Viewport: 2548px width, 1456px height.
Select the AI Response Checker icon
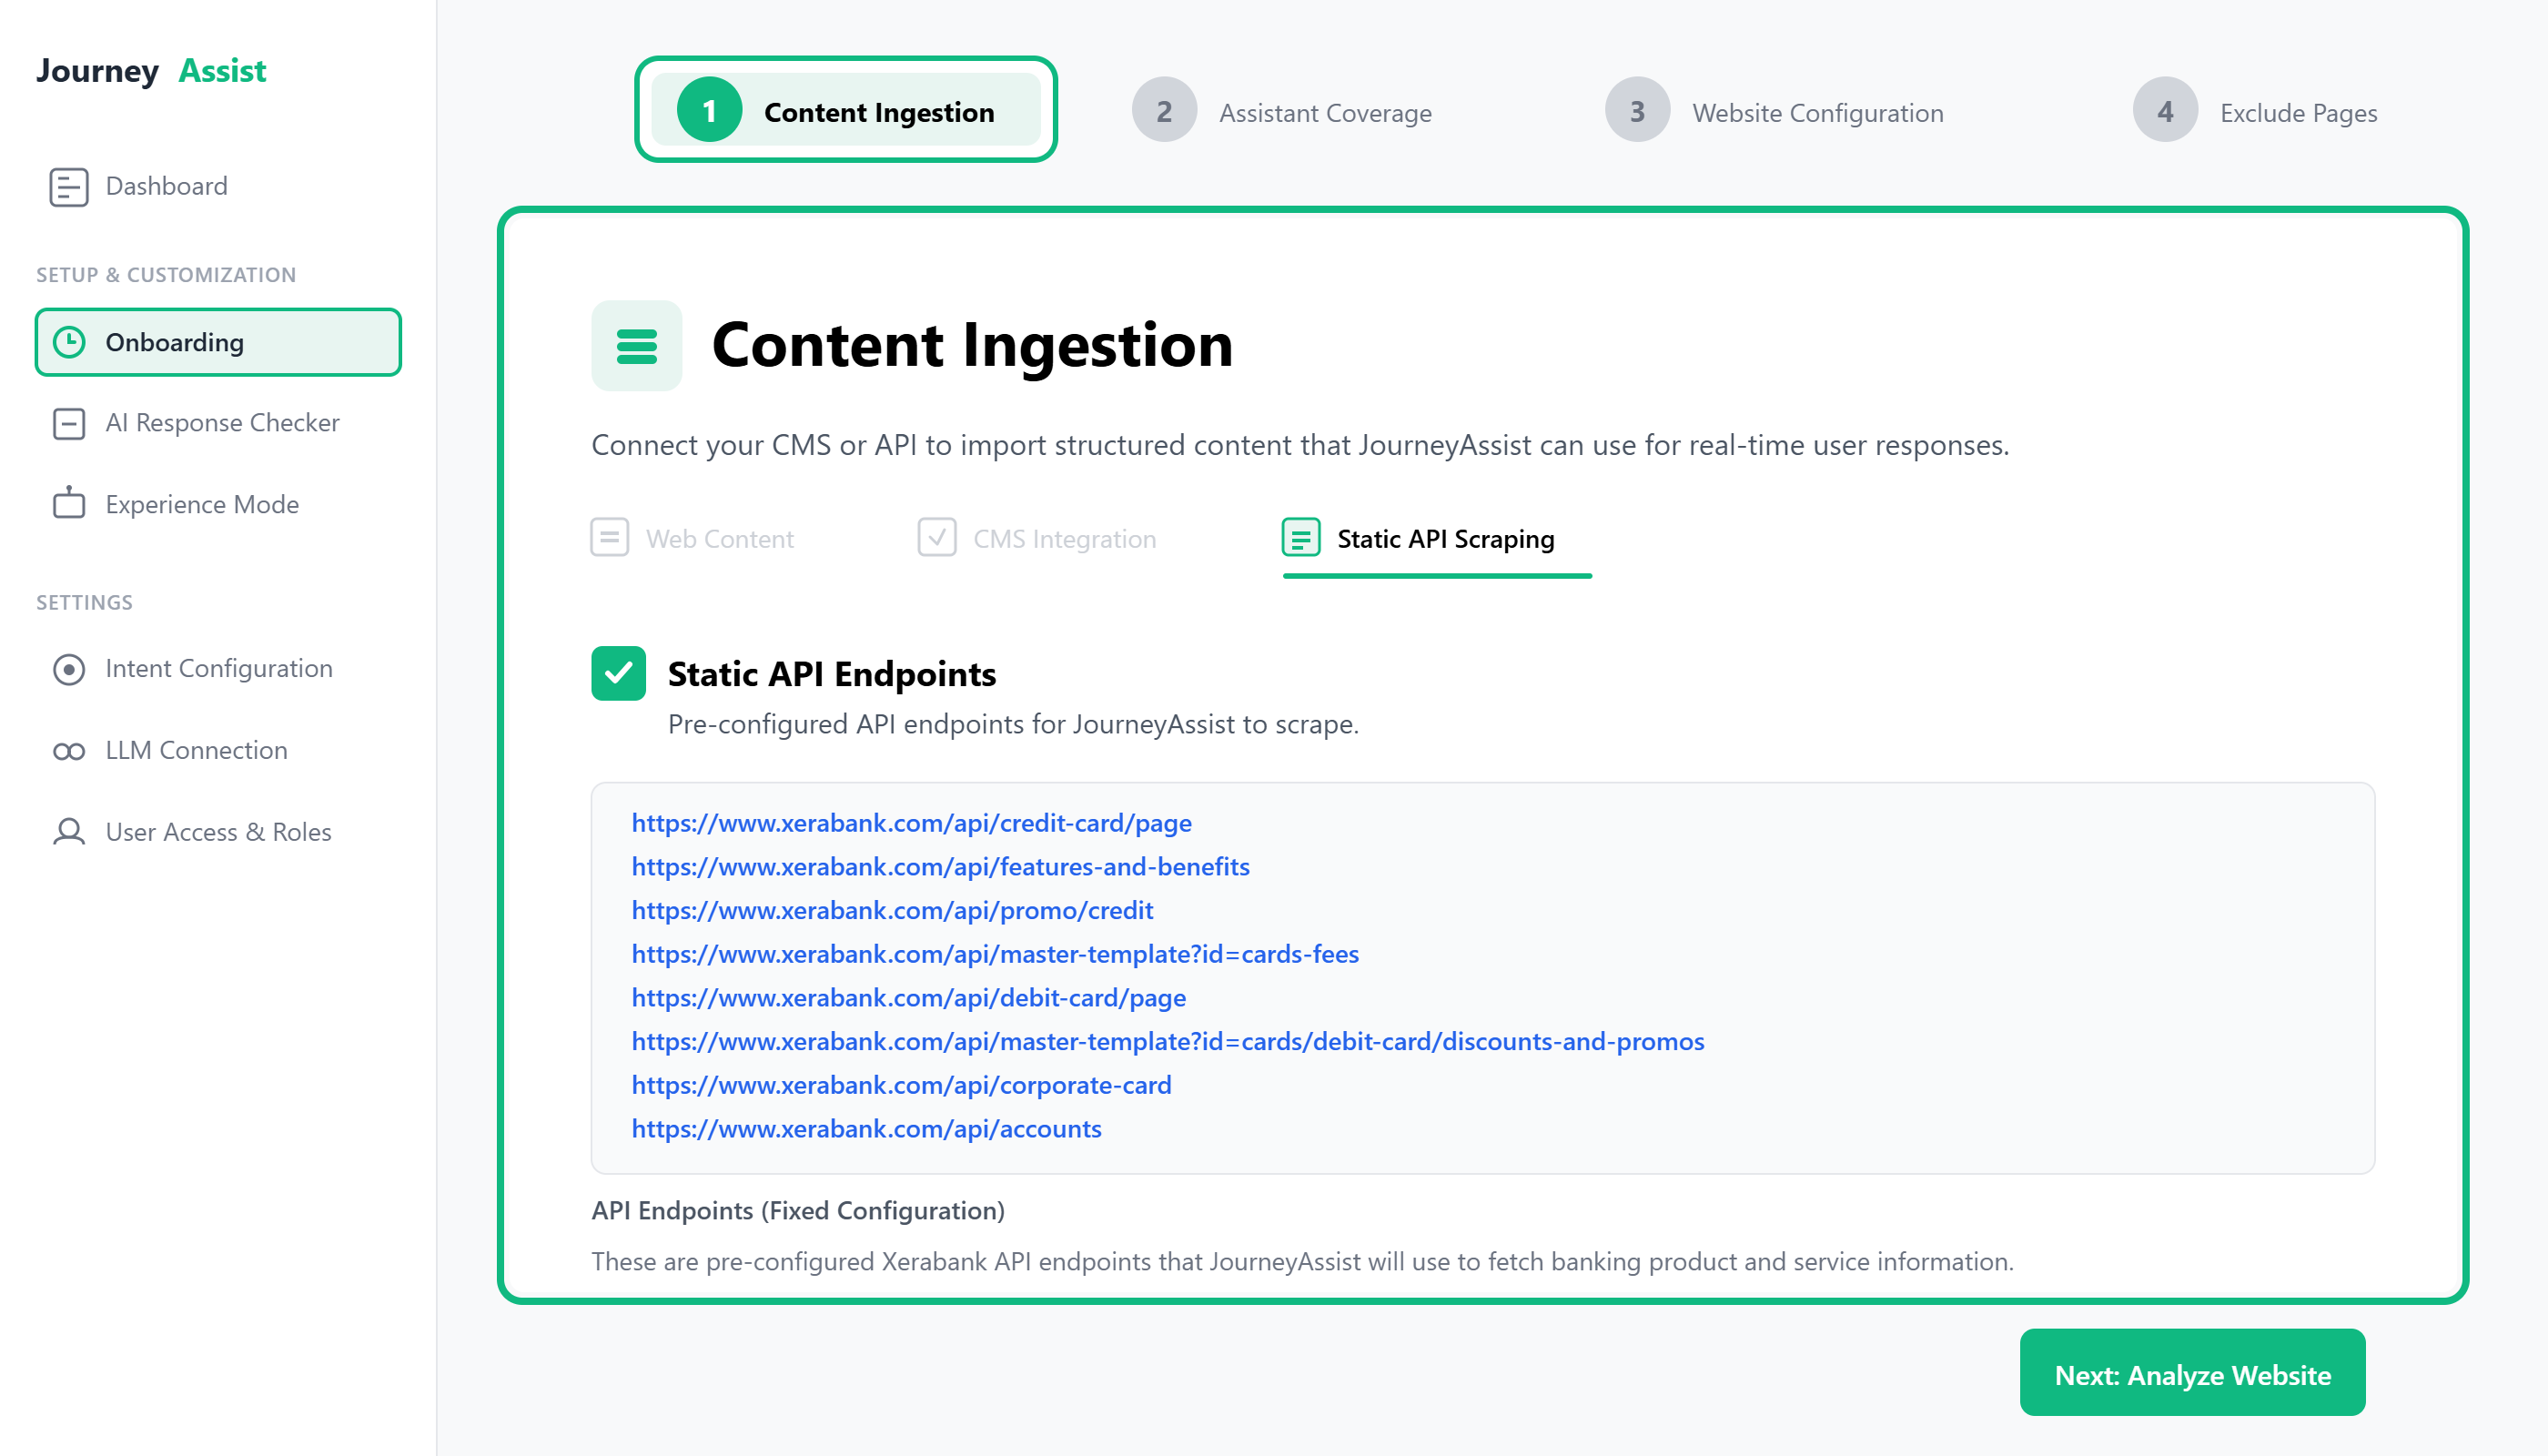pyautogui.click(x=69, y=424)
